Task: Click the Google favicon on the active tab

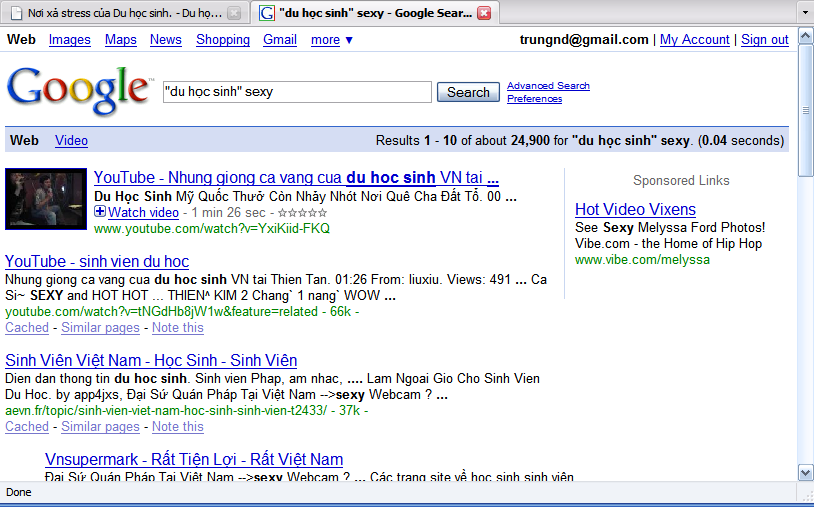Action: pyautogui.click(x=267, y=13)
